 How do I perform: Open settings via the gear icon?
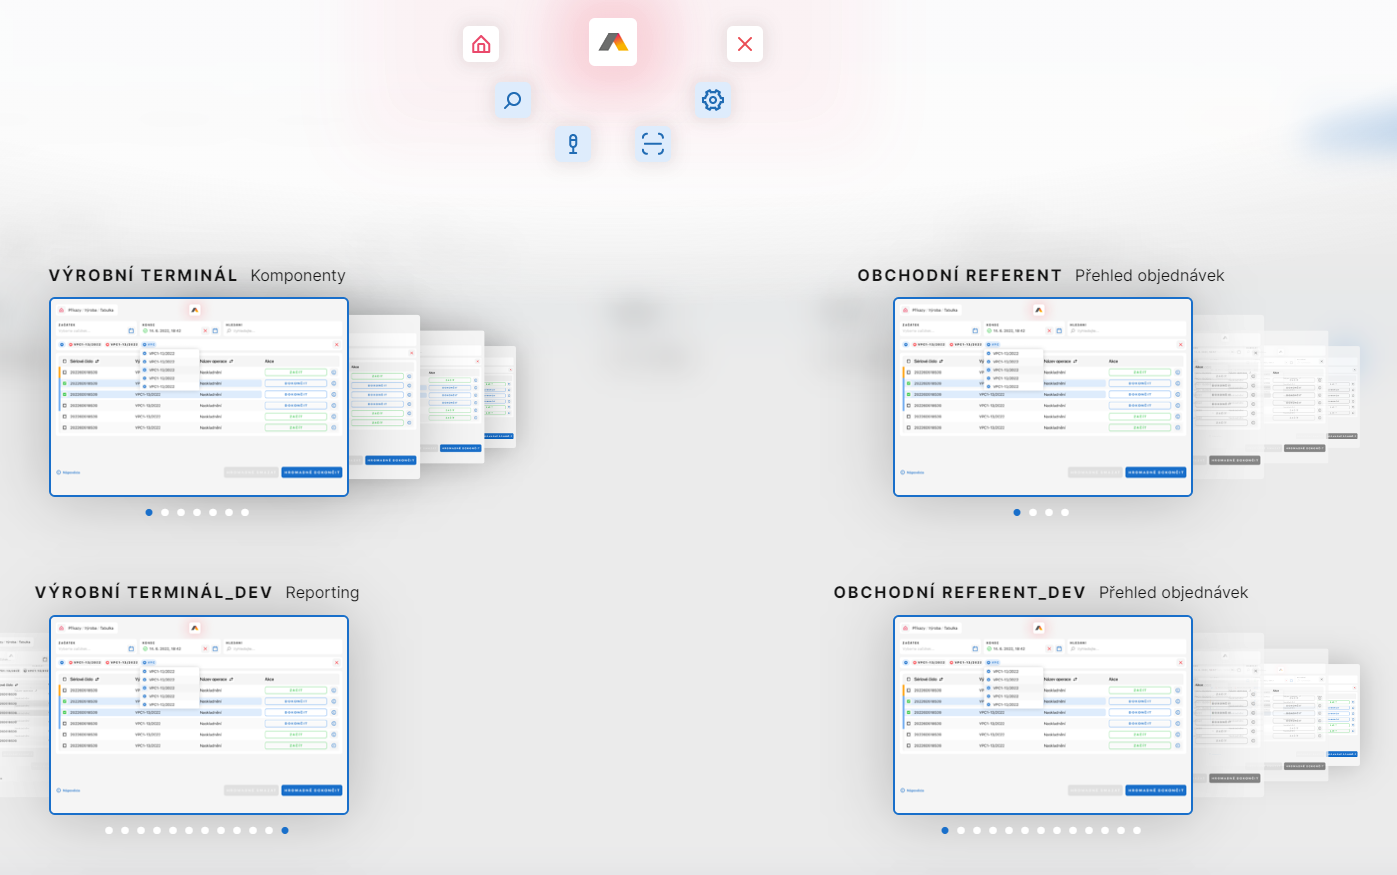click(x=712, y=100)
